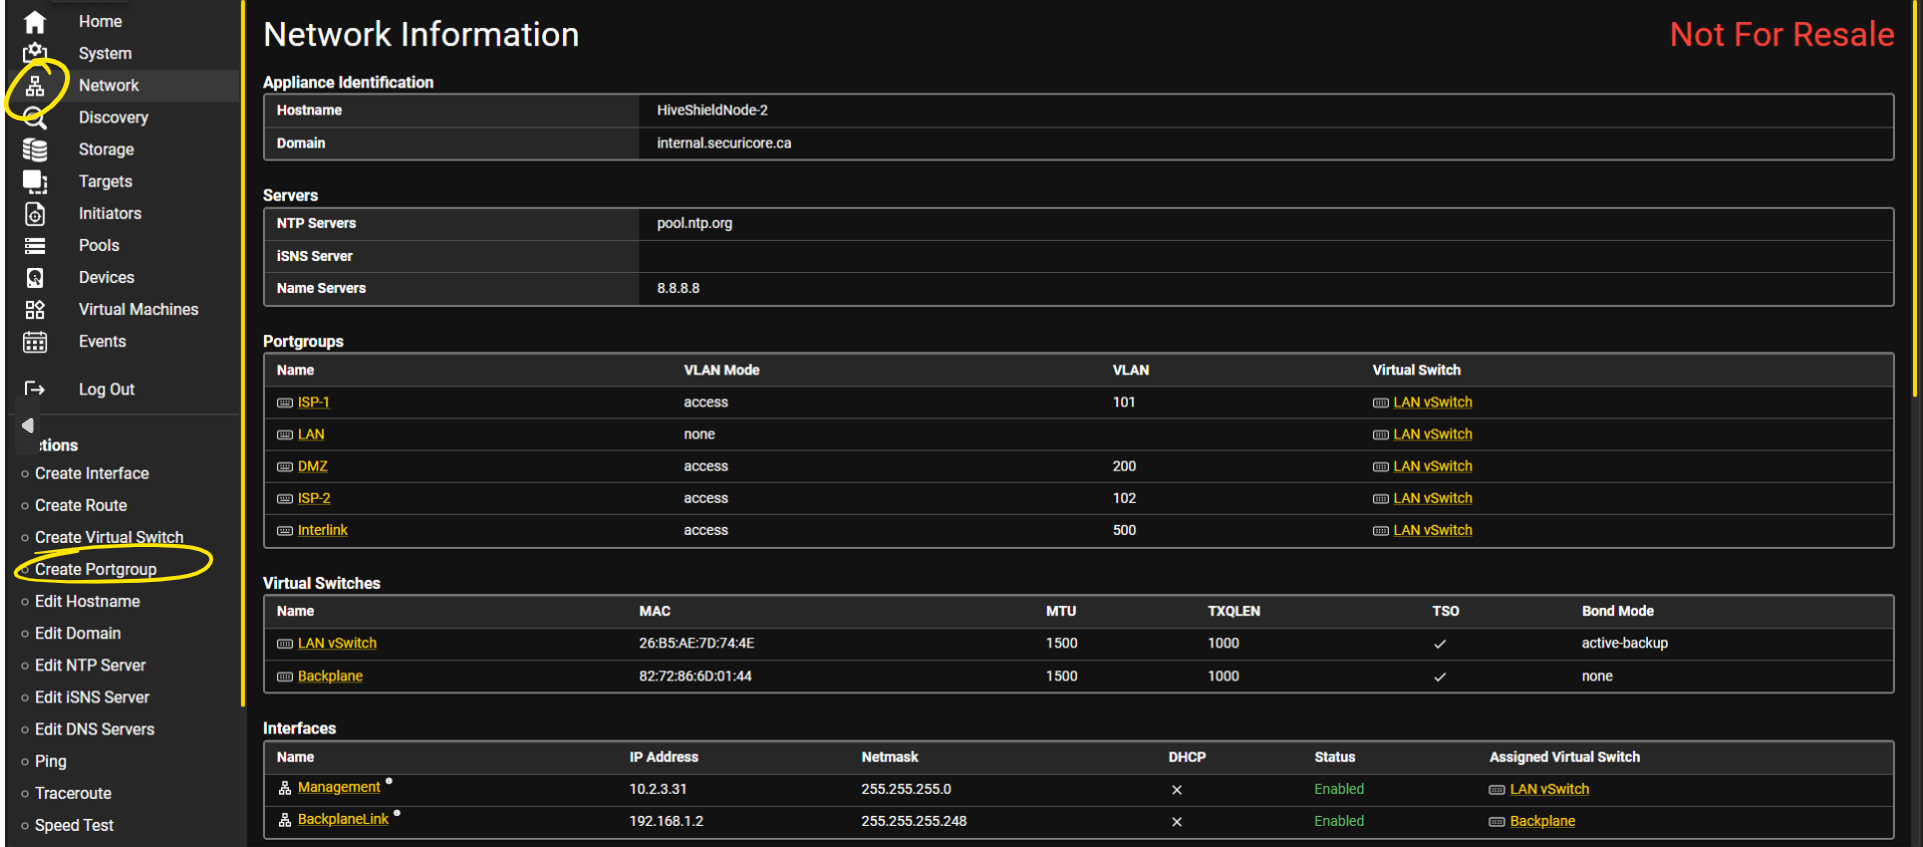Click the Edit Domain action
The width and height of the screenshot is (1923, 847).
[x=78, y=633]
